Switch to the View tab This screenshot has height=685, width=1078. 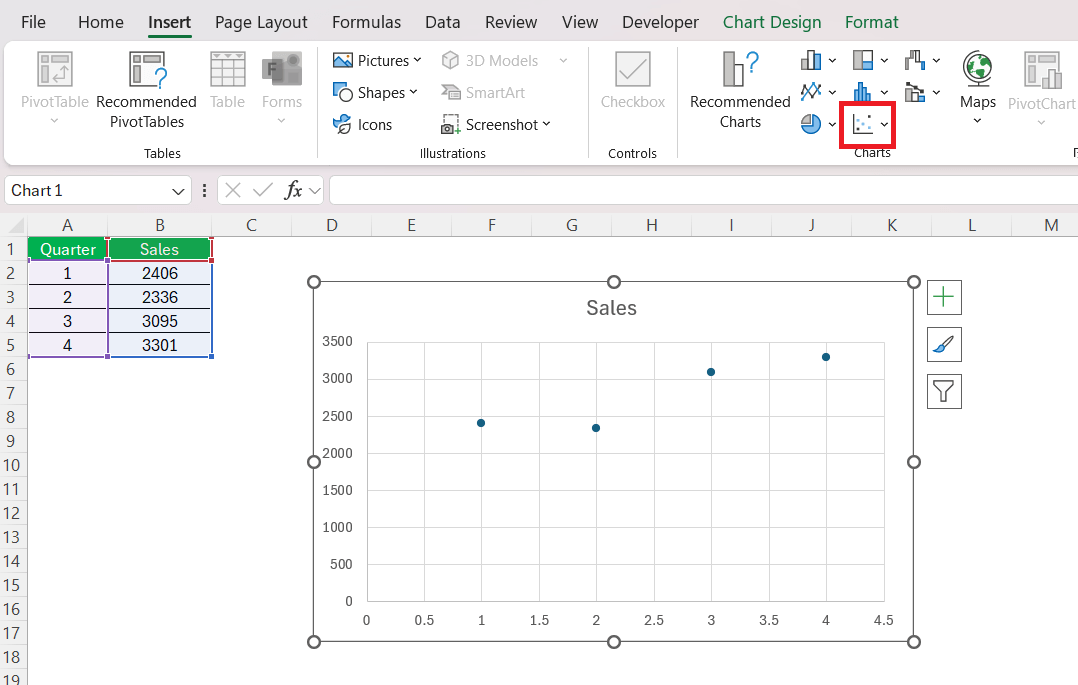(580, 22)
